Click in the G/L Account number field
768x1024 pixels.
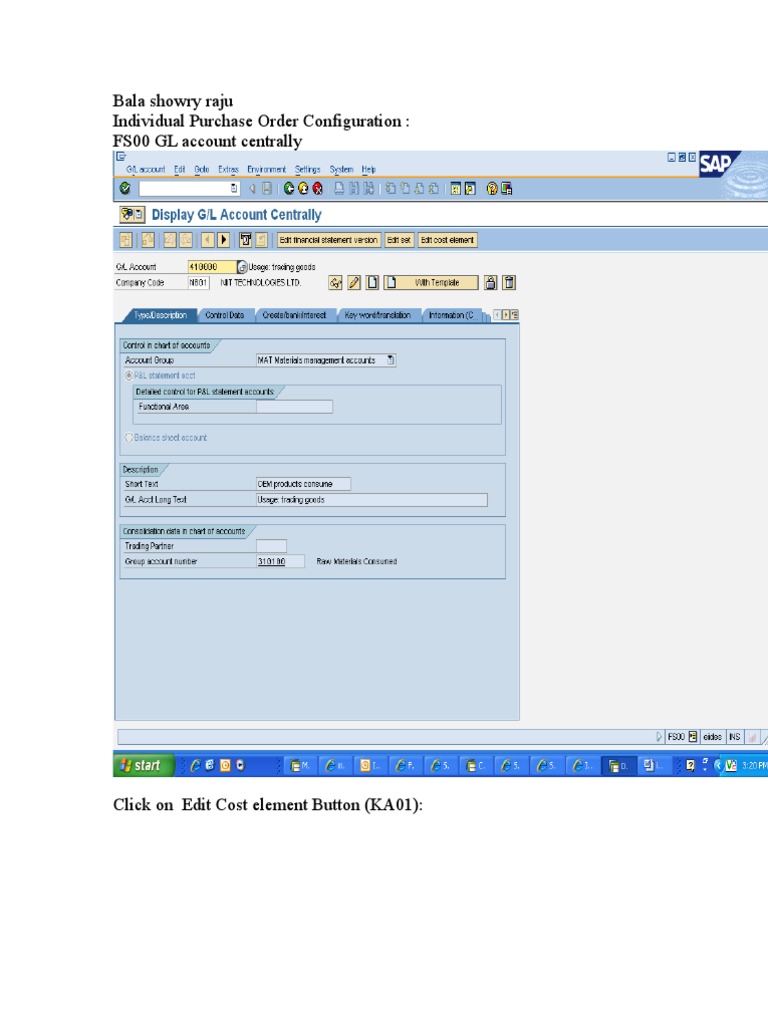click(212, 266)
